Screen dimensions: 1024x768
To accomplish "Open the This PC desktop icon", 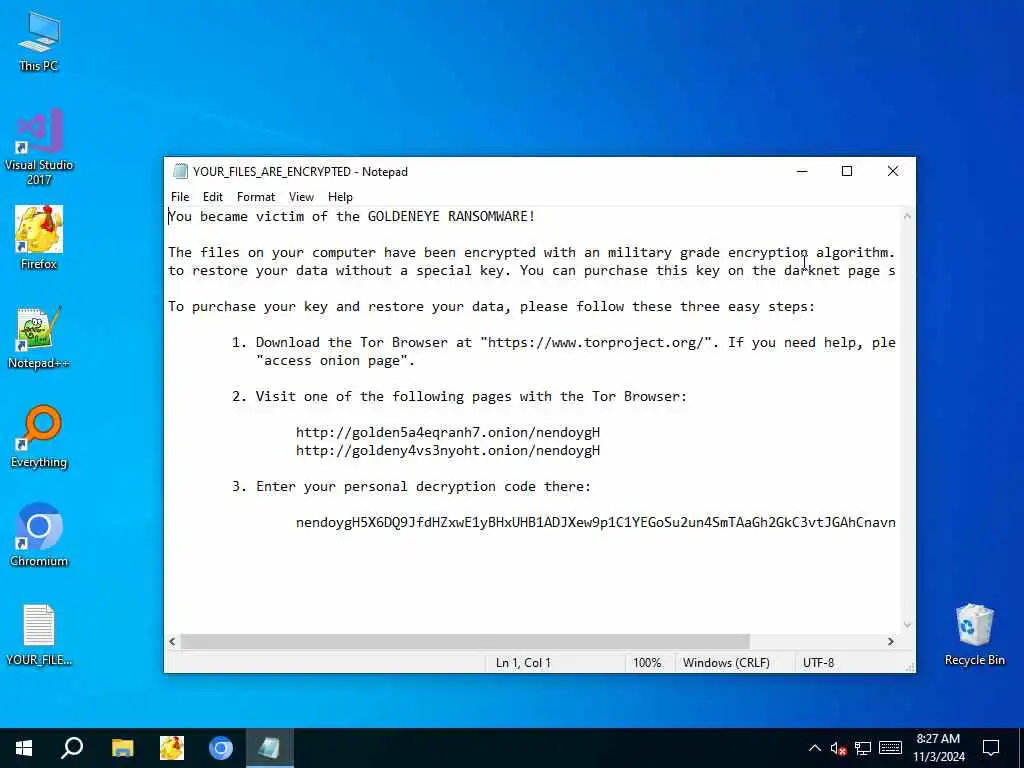I will [39, 42].
